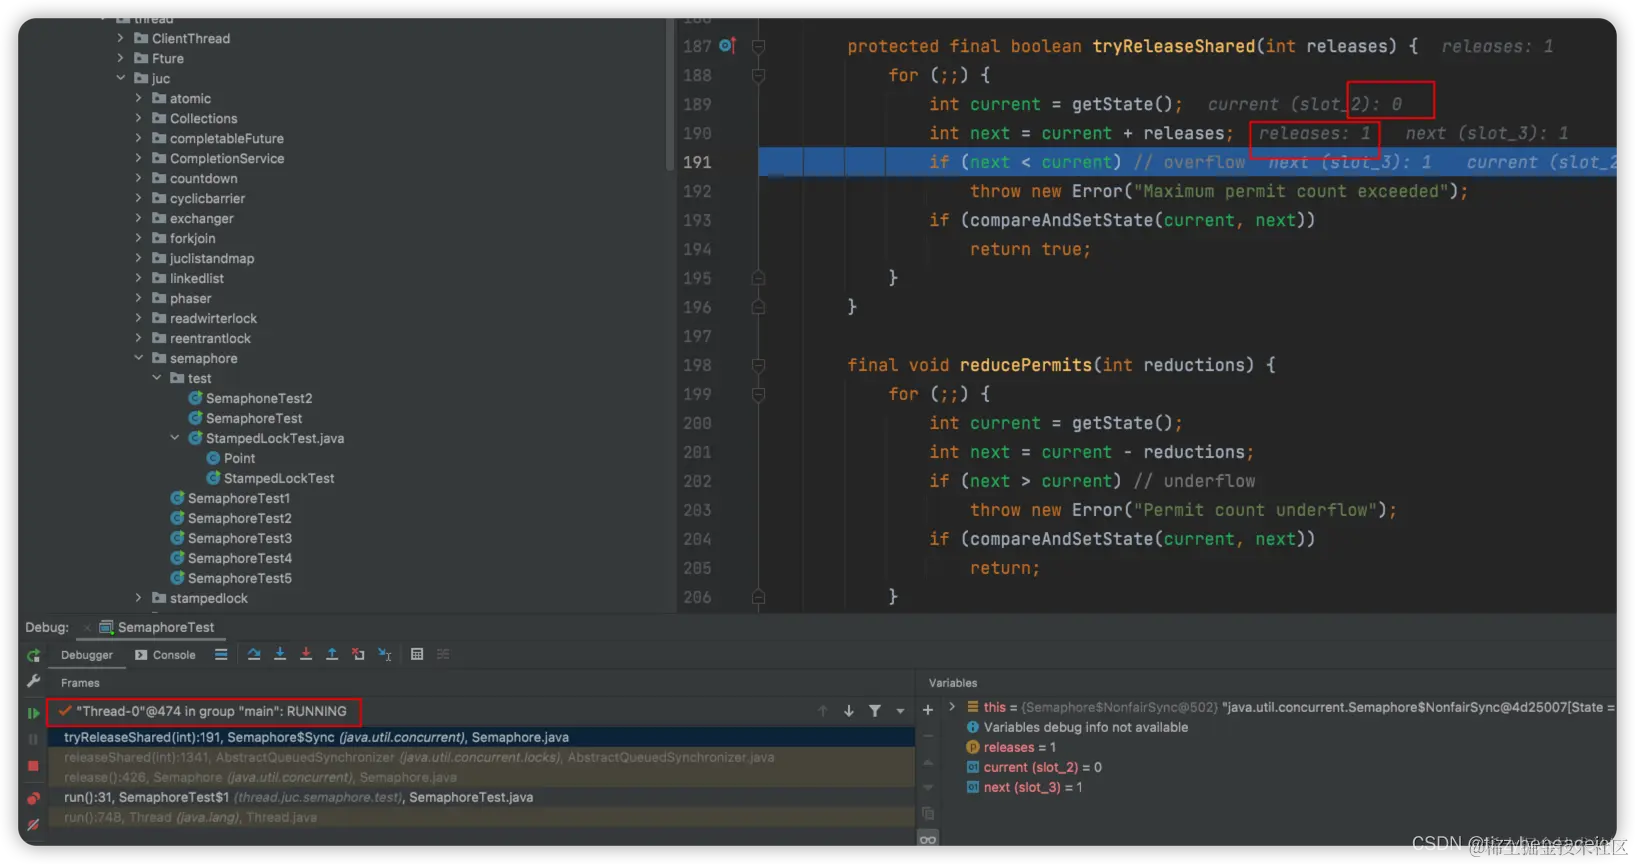The height and width of the screenshot is (864, 1635).
Task: Select the cyclicbarrier folder
Action: tap(198, 198)
